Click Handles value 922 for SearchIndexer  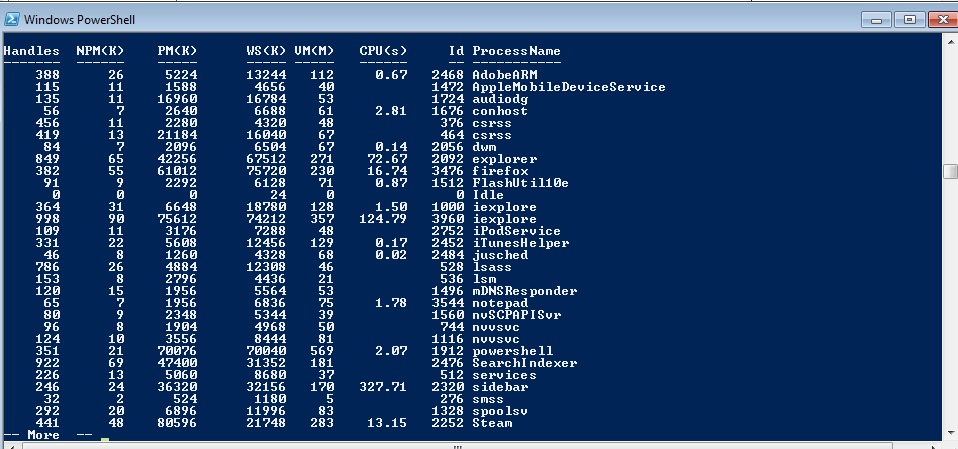click(48, 363)
